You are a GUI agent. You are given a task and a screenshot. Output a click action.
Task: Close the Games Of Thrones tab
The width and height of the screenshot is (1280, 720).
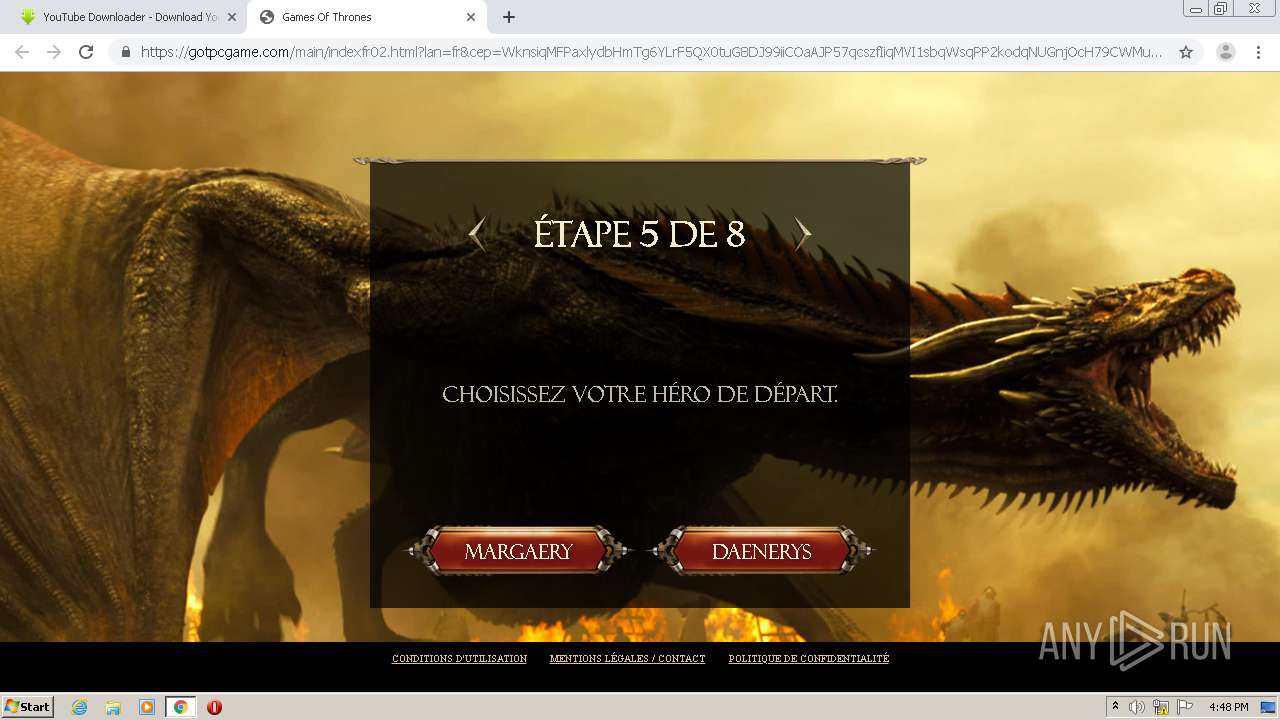pyautogui.click(x=470, y=17)
